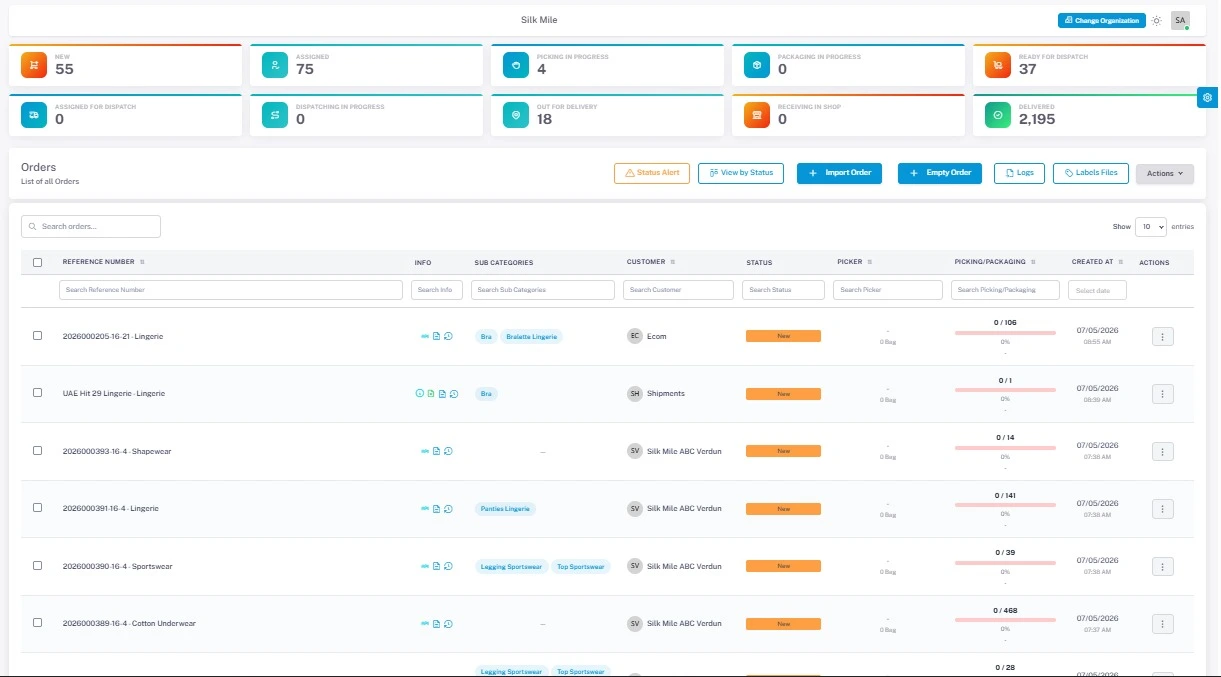This screenshot has height=677, width=1221.
Task: Click the Receiving In Shop store icon
Action: point(757,115)
